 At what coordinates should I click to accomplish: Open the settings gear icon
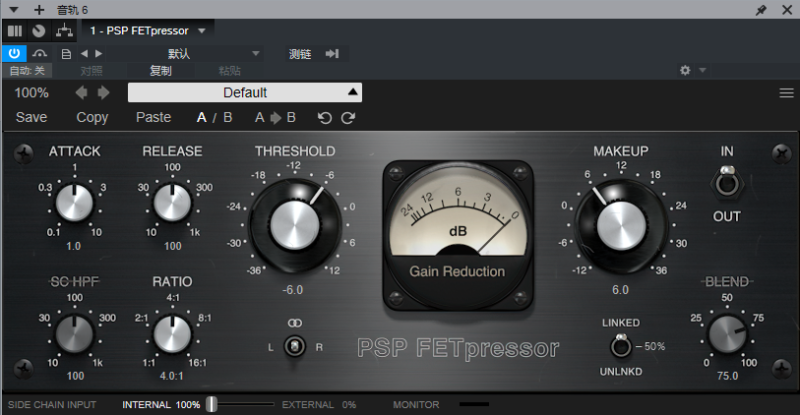[685, 71]
